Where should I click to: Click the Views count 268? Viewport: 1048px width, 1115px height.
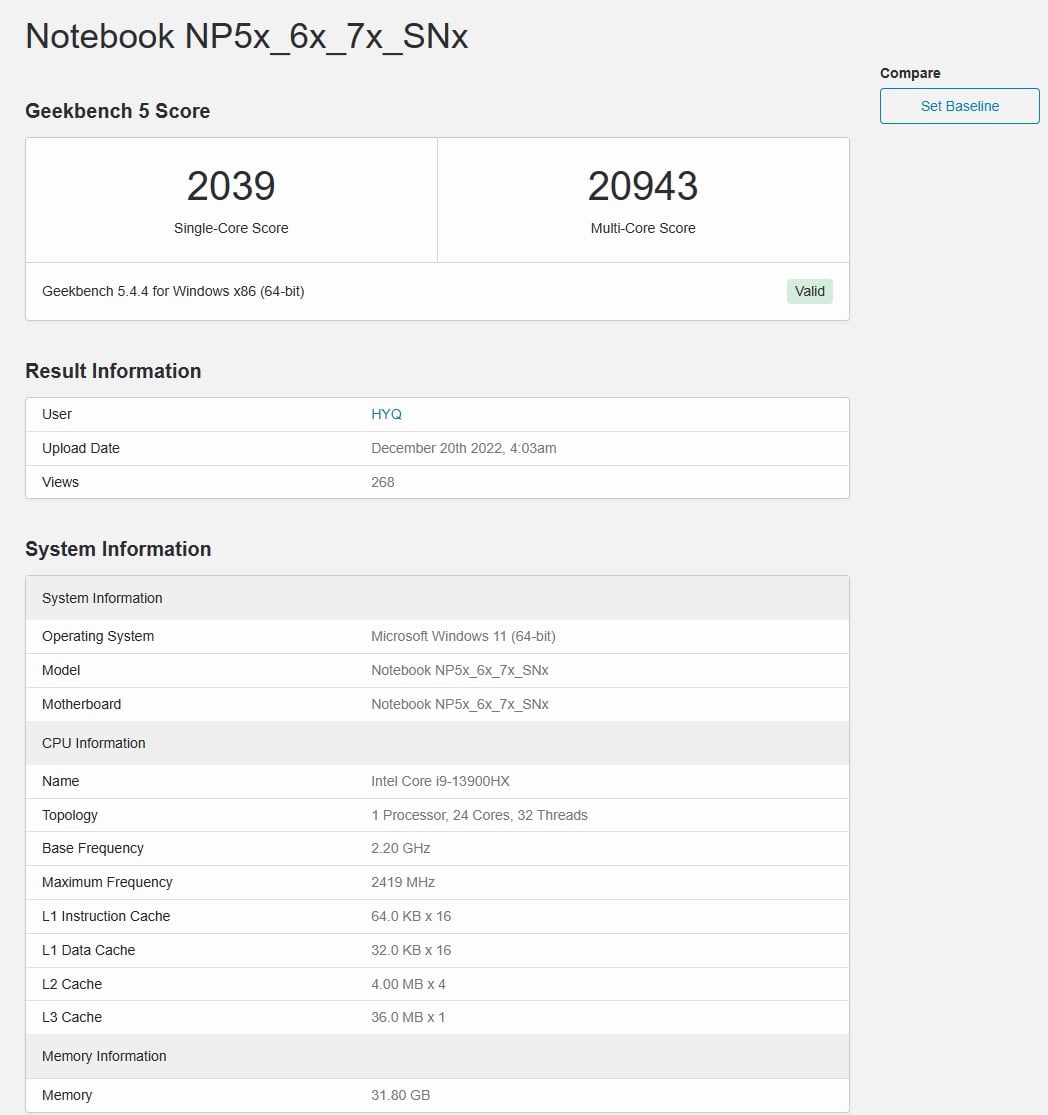pyautogui.click(x=383, y=482)
